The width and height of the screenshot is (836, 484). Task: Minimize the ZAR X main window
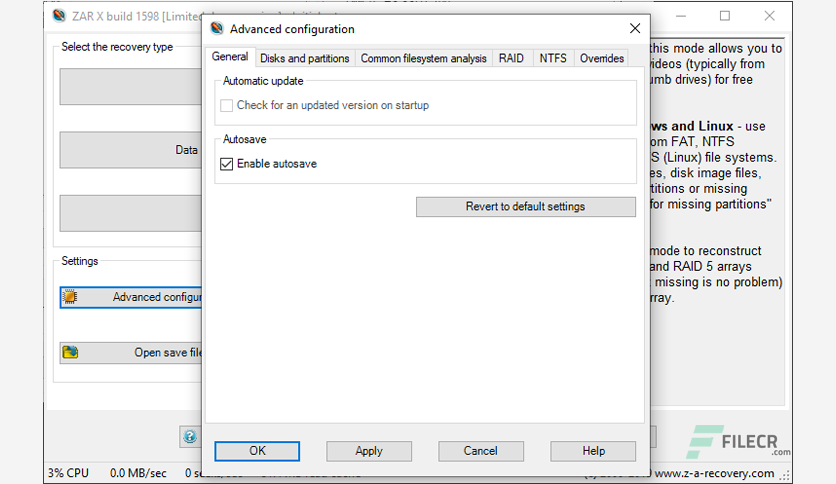(681, 16)
